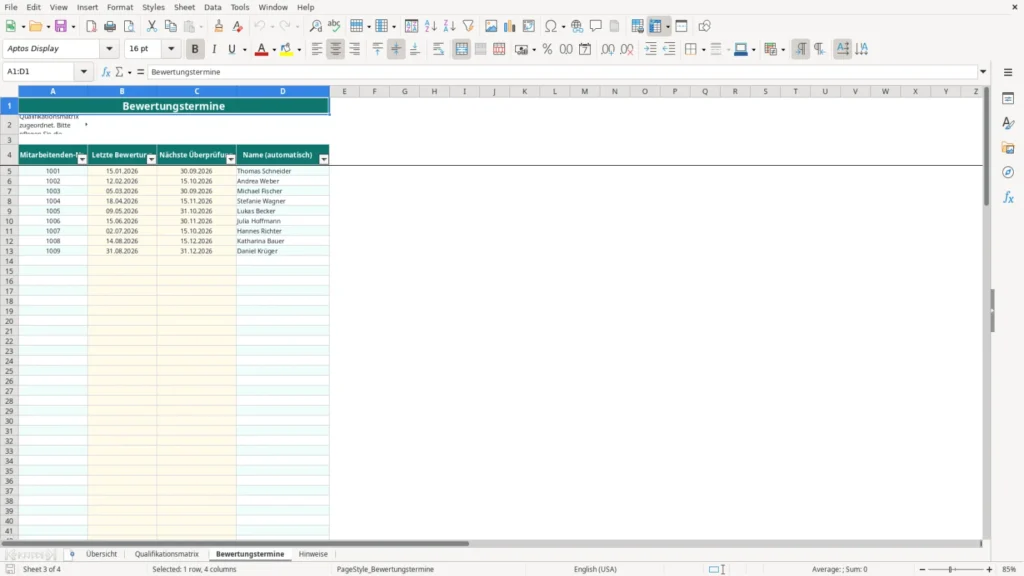Open the File menu
The height and width of the screenshot is (576, 1024).
click(11, 7)
